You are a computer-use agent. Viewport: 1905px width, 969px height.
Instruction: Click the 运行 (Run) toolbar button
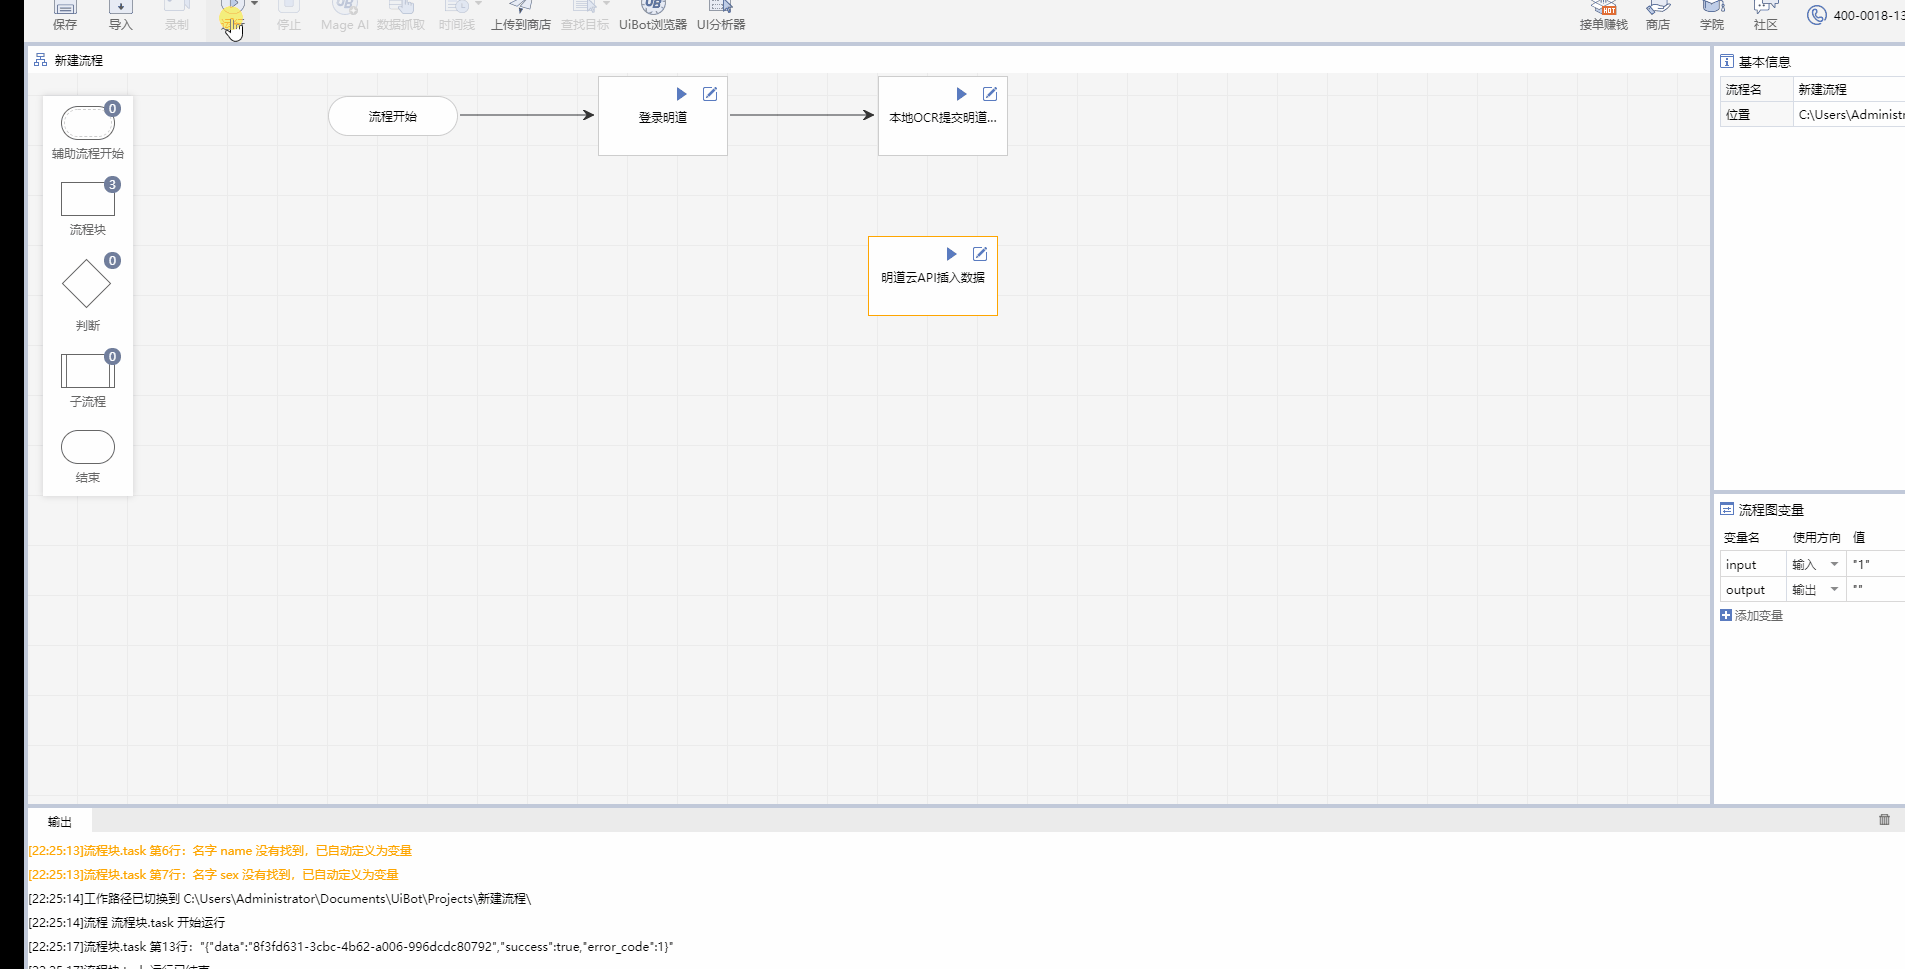click(x=232, y=15)
